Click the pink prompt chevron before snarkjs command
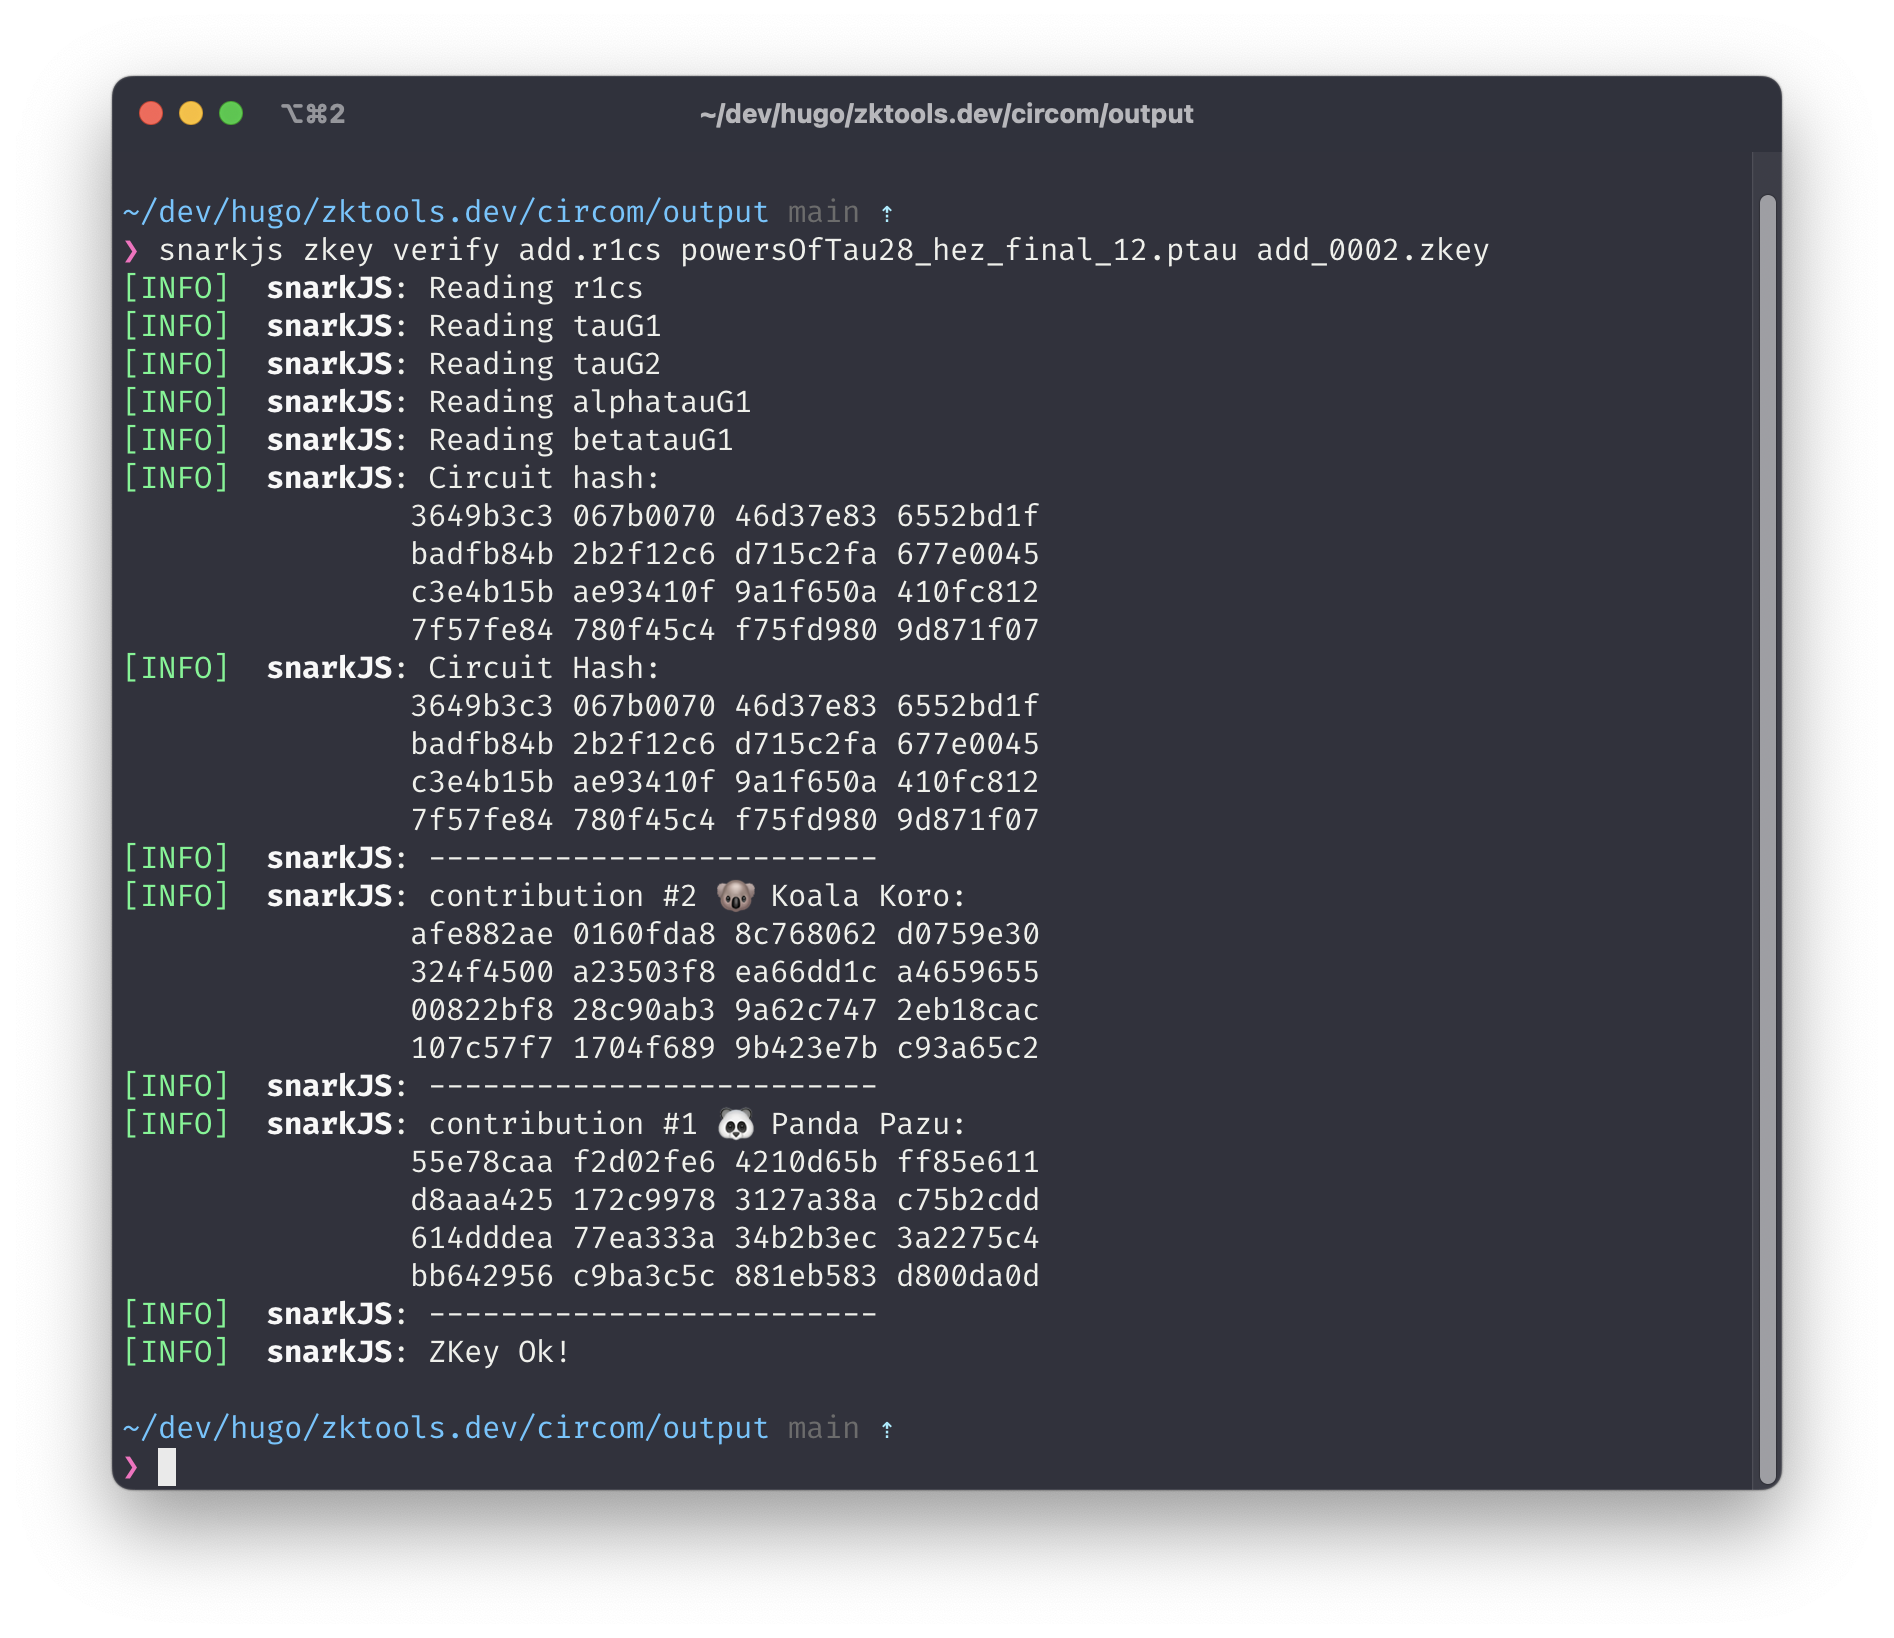This screenshot has width=1894, height=1638. (131, 250)
